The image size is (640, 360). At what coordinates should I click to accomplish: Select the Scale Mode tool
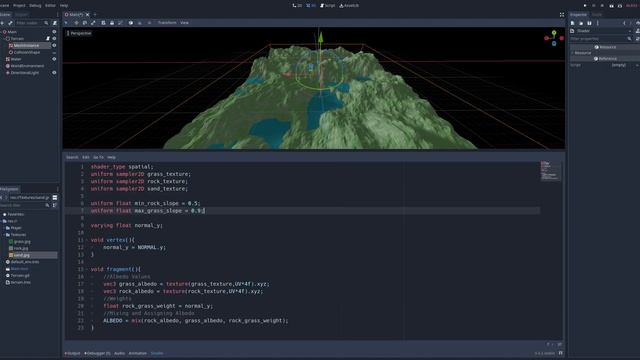(x=93, y=23)
